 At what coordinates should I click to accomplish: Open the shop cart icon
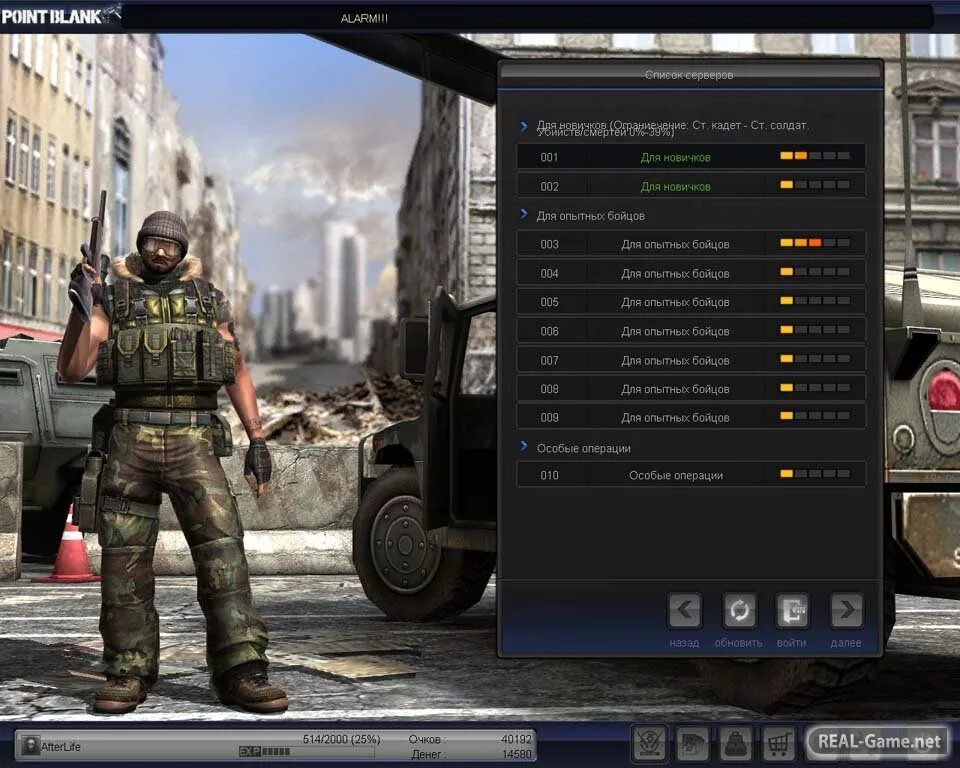(x=778, y=744)
